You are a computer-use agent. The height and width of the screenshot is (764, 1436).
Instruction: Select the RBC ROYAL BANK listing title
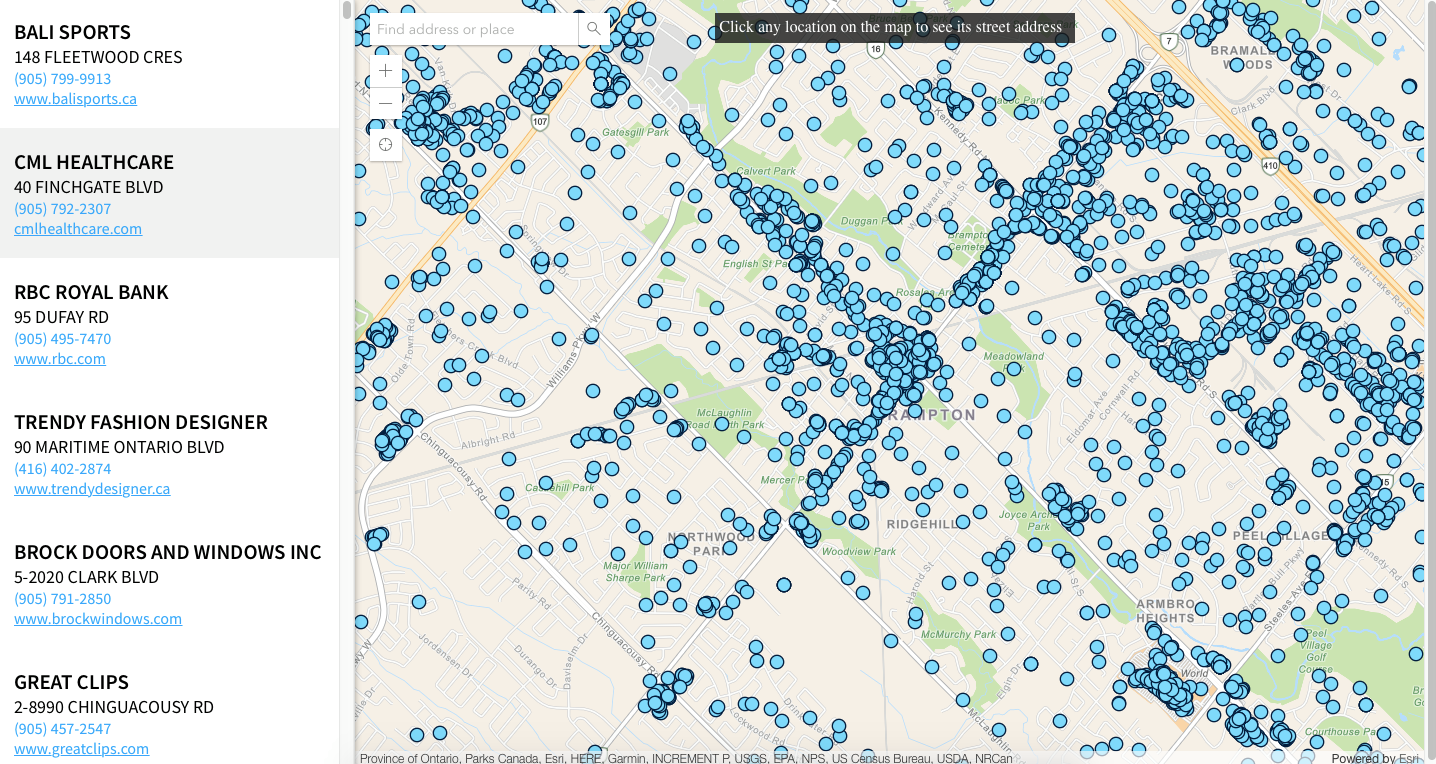click(91, 292)
